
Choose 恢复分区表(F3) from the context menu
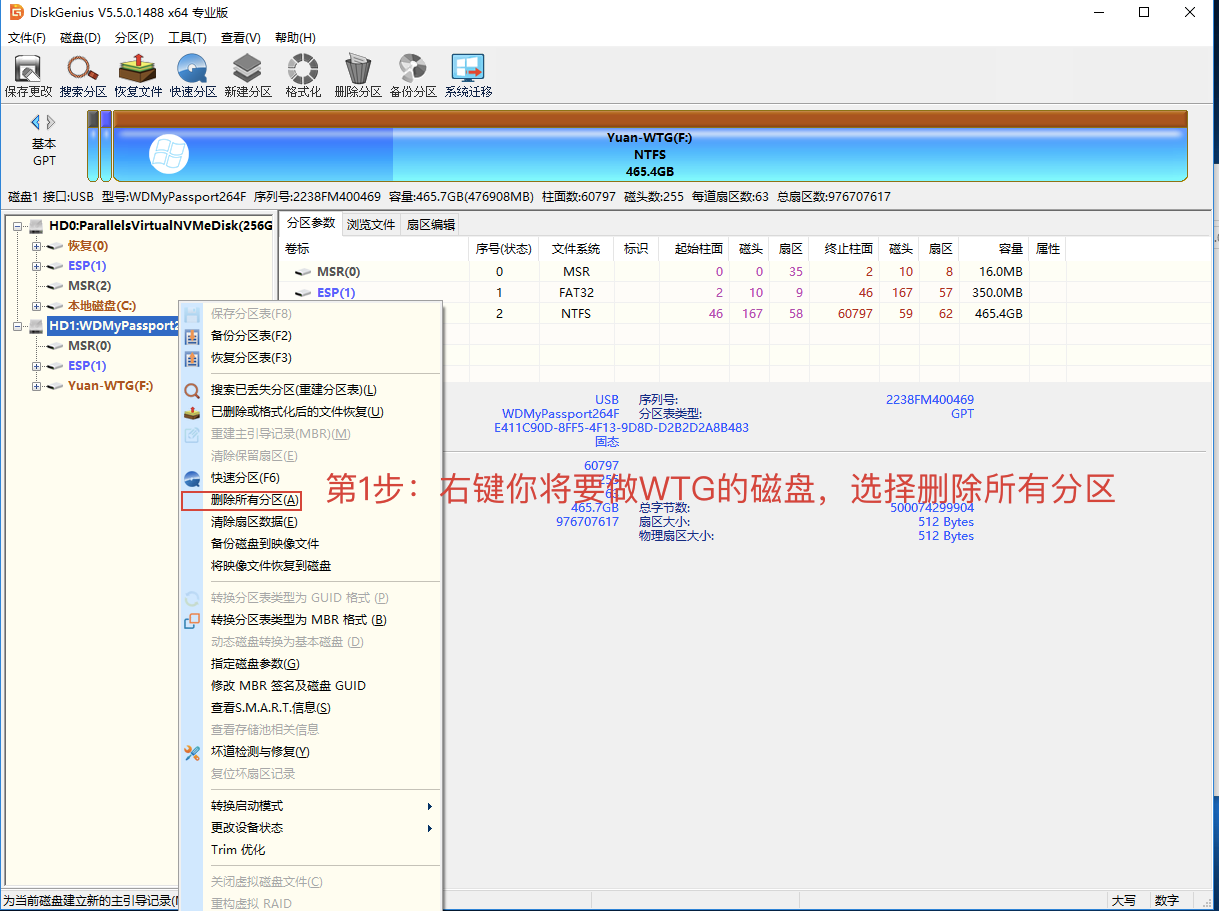click(310, 358)
